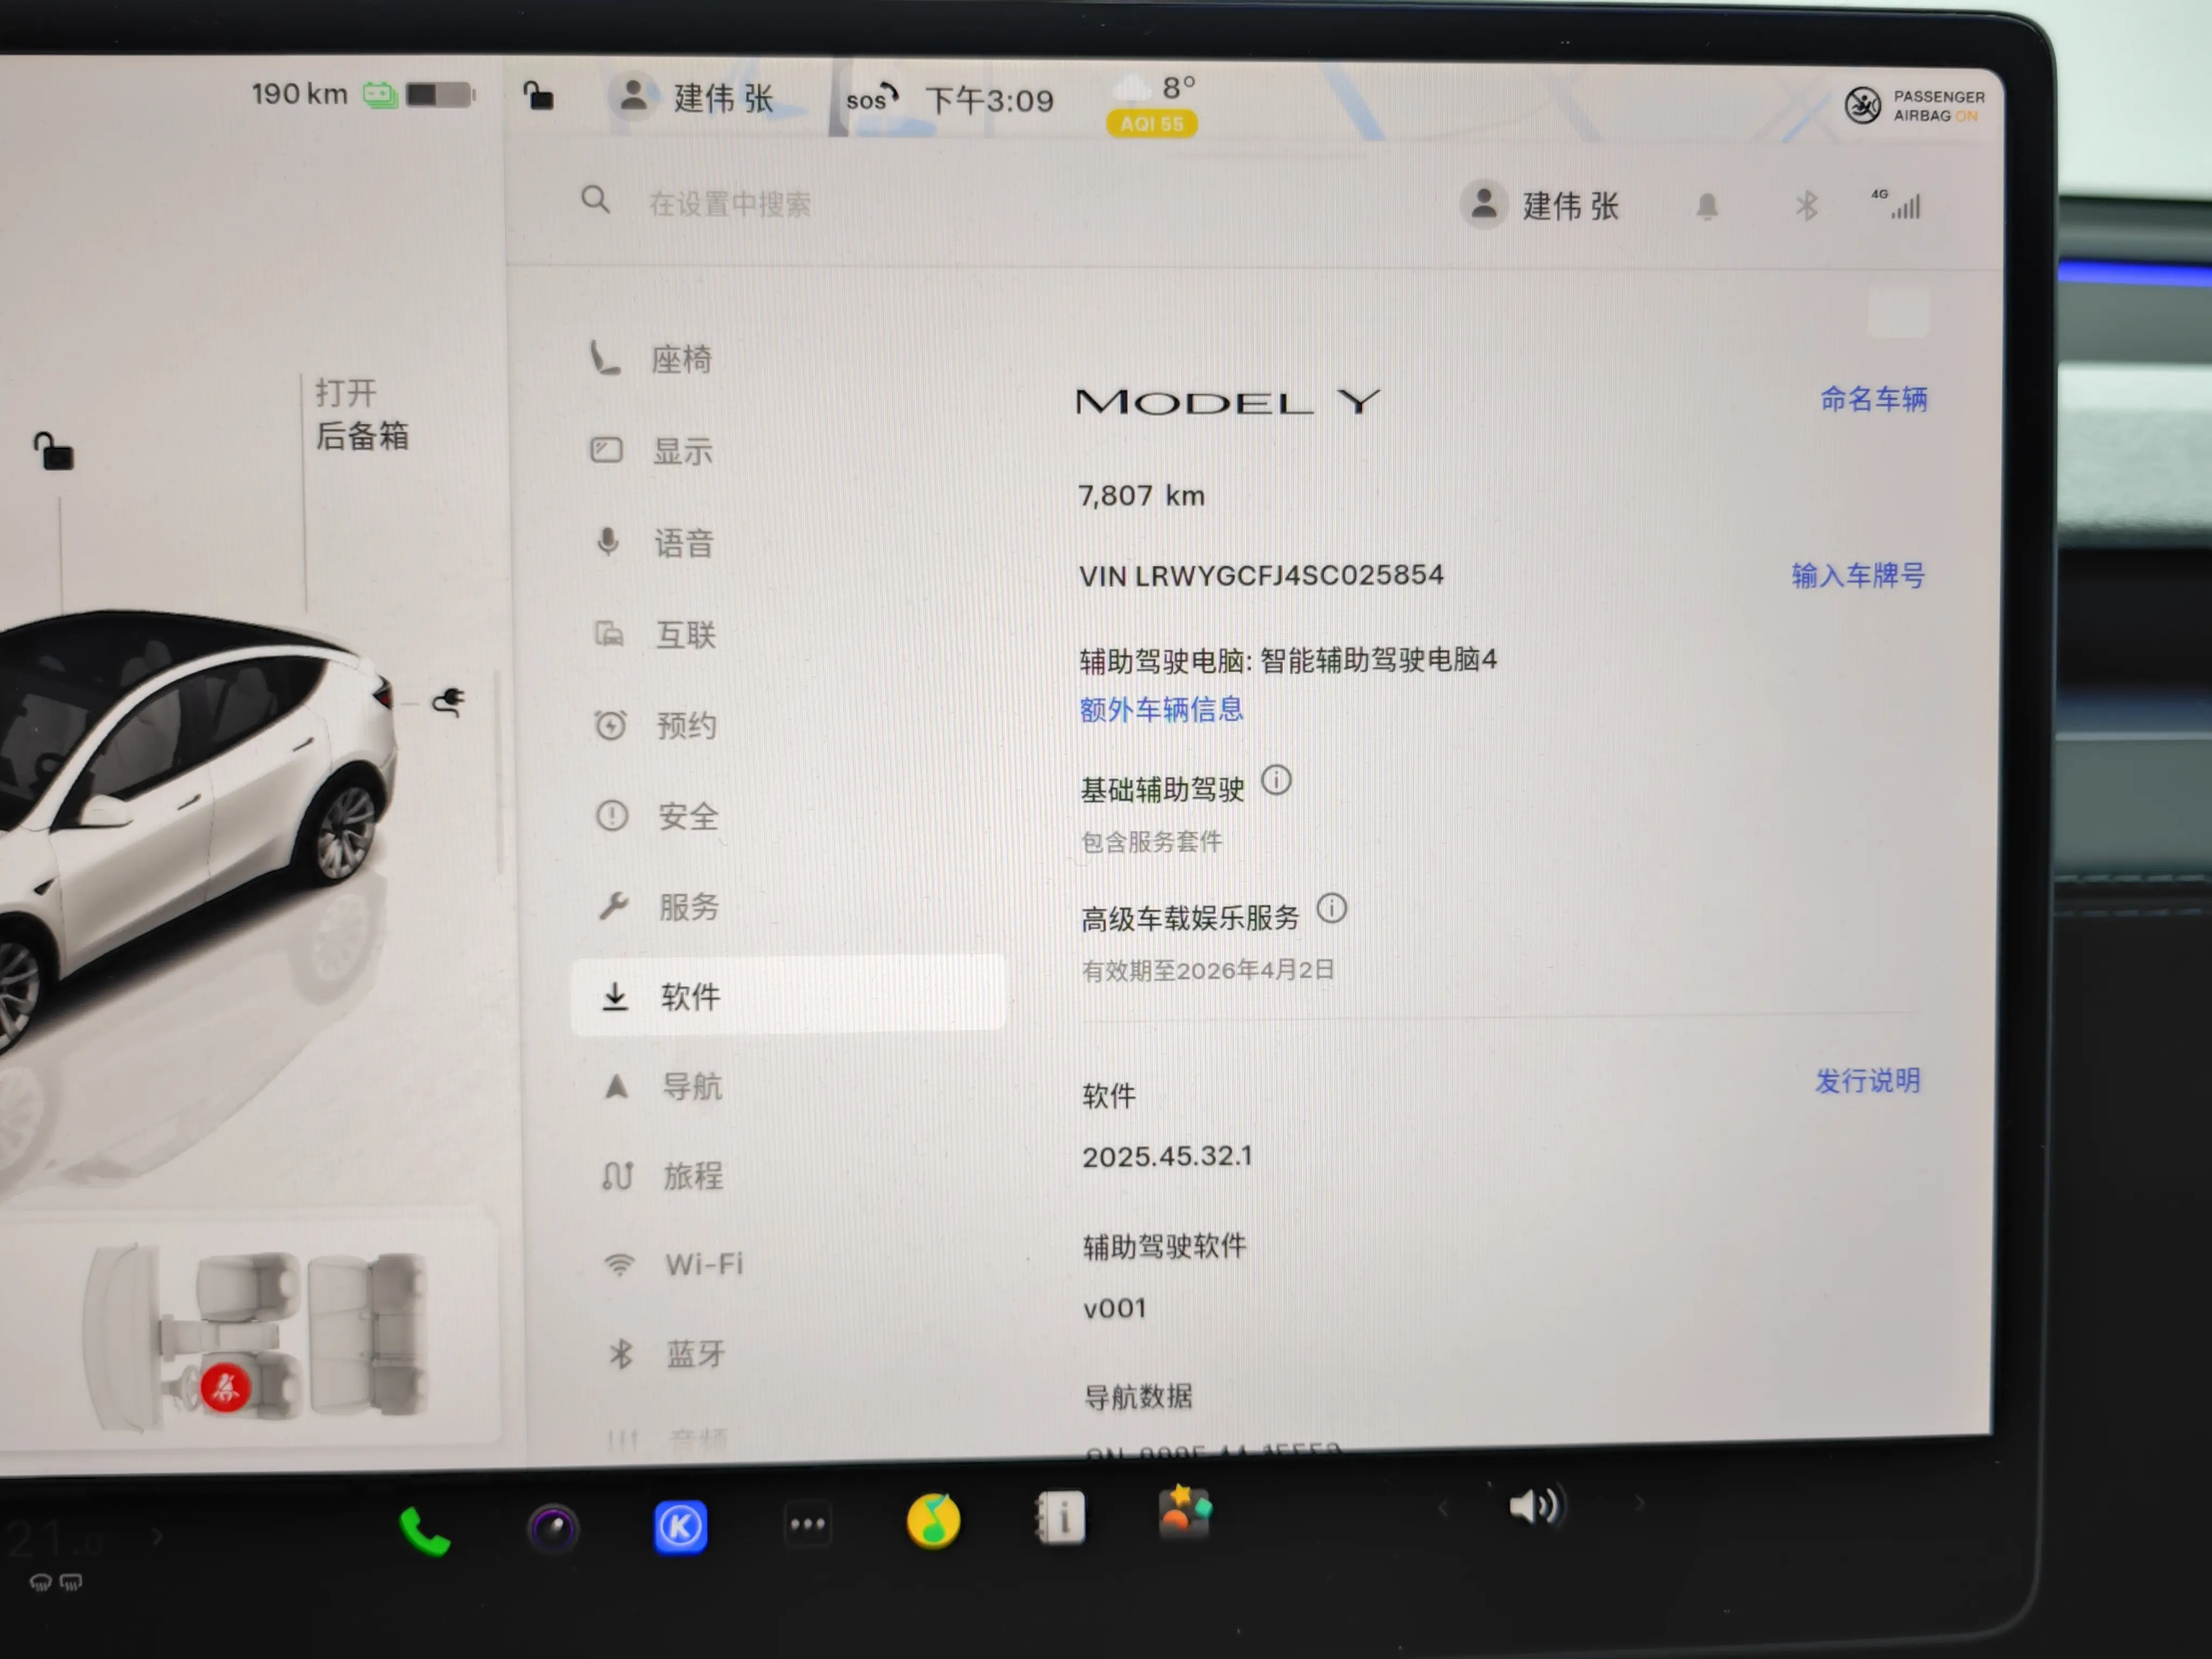Screen dimensions: 2212x1659
Task: Click the settings search field
Action: [730, 204]
